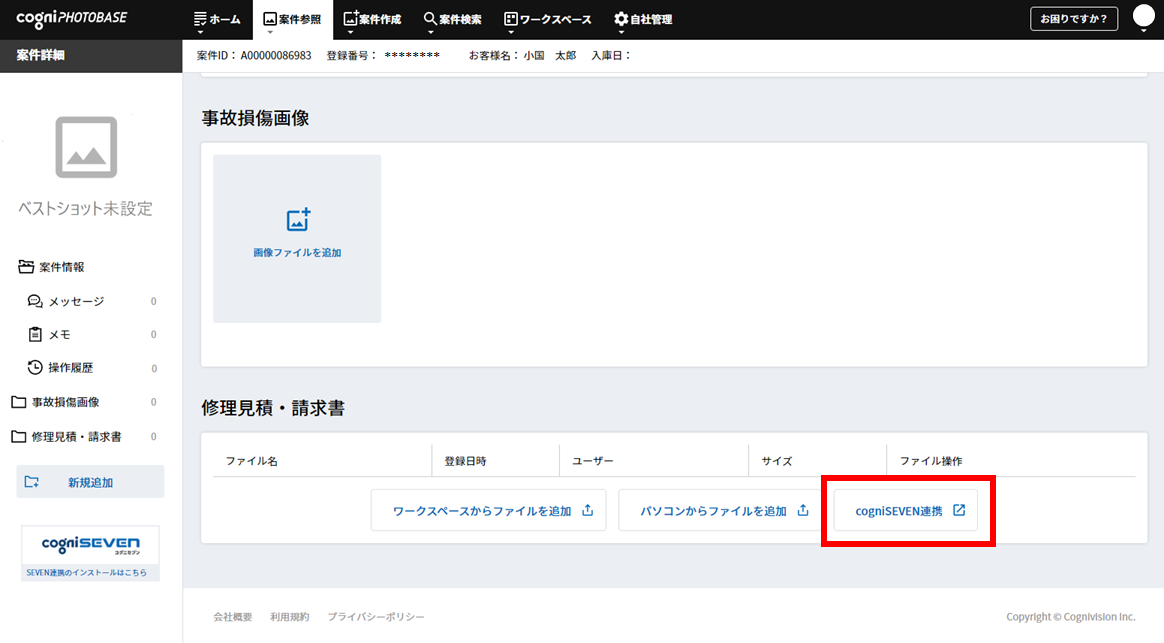
Task: Expand the 案件検索 dropdown
Action: click(452, 19)
